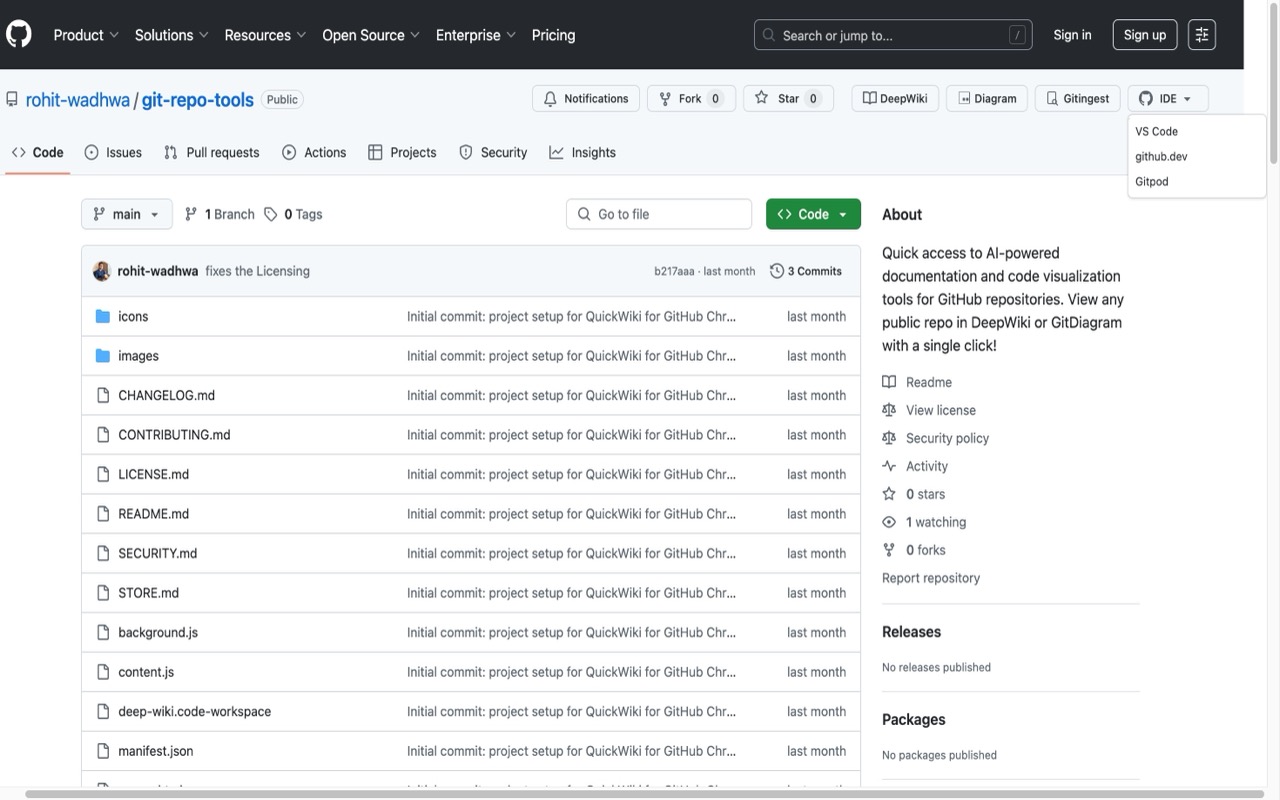Click the Sign in link
The width and height of the screenshot is (1280, 800).
[x=1072, y=35]
